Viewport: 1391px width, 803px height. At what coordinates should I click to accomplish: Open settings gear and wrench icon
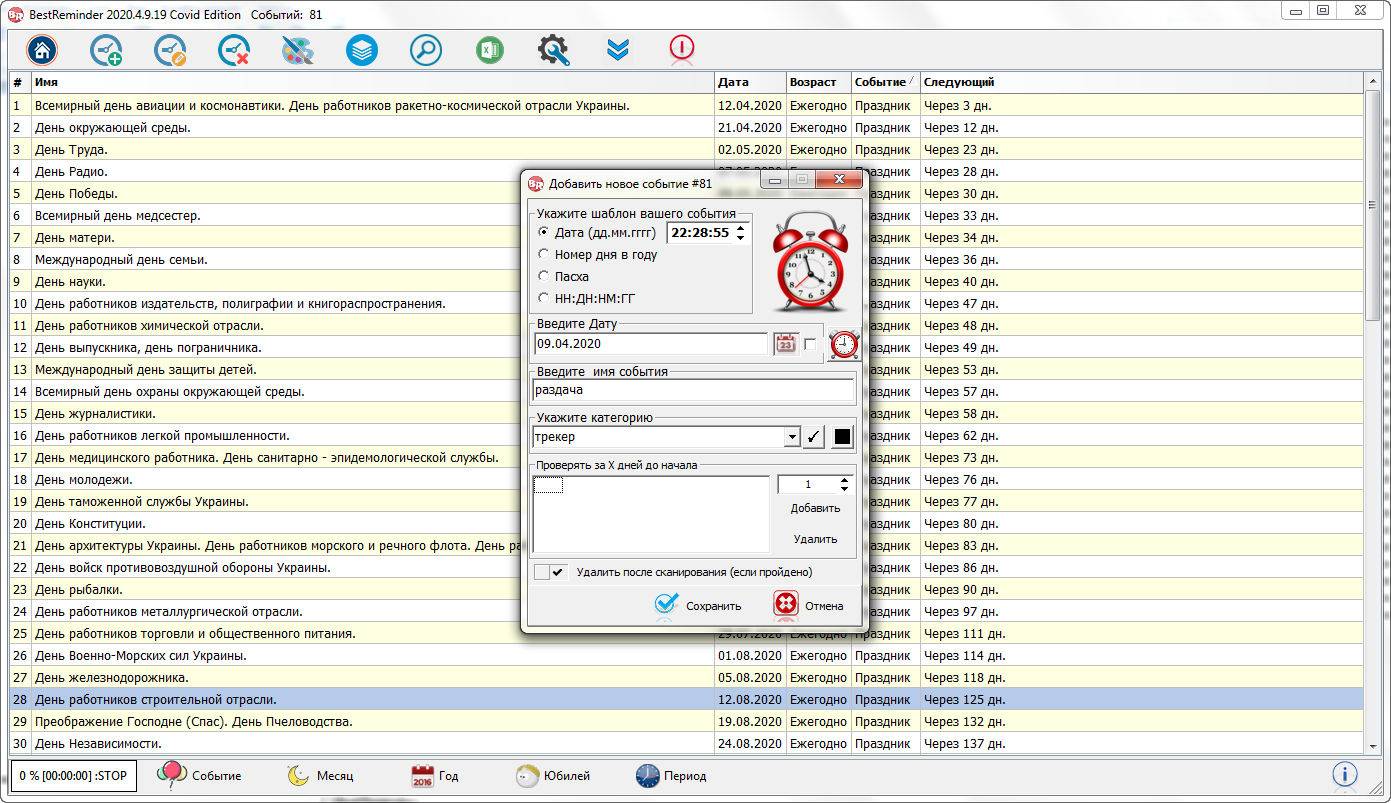[554, 50]
